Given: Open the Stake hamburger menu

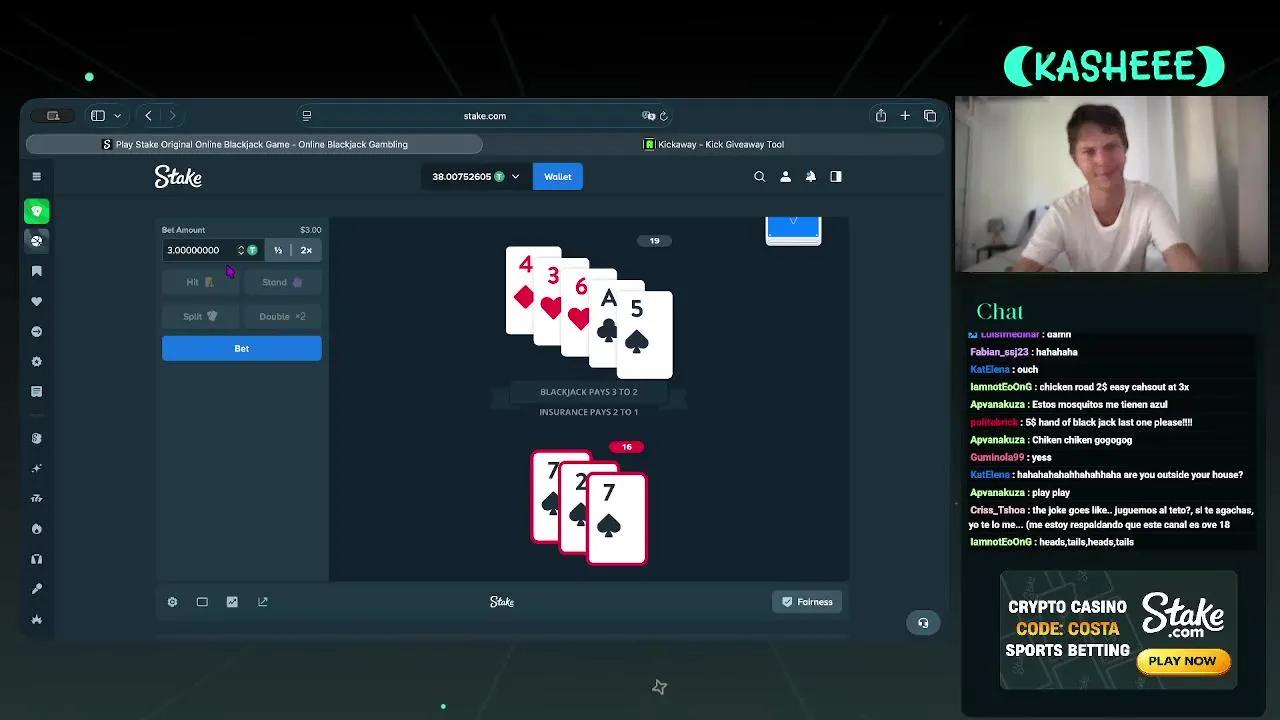Looking at the screenshot, I should [36, 177].
